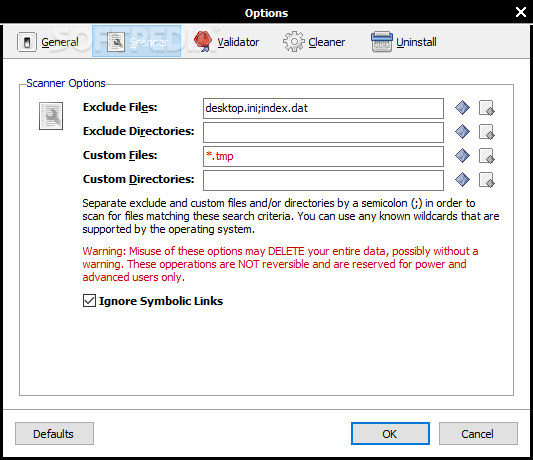The width and height of the screenshot is (533, 460).
Task: Click into the Custom Directories field
Action: pos(323,180)
